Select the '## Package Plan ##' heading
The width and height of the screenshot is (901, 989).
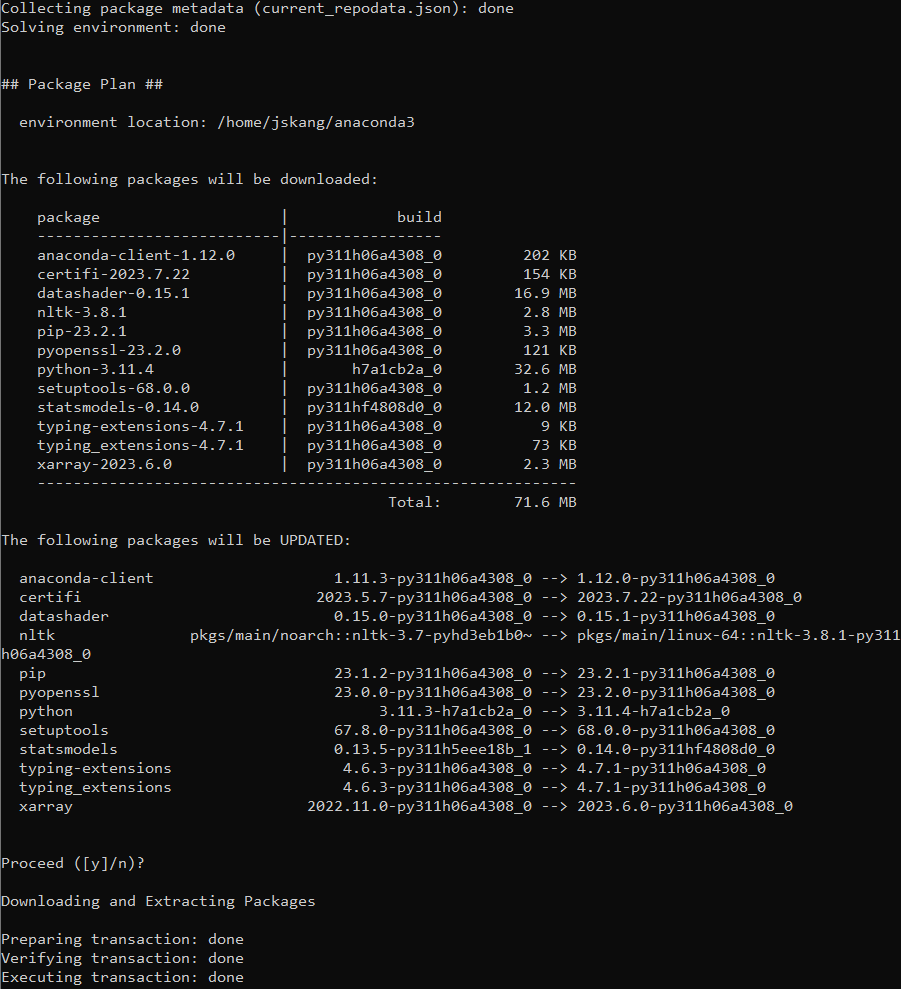click(82, 85)
